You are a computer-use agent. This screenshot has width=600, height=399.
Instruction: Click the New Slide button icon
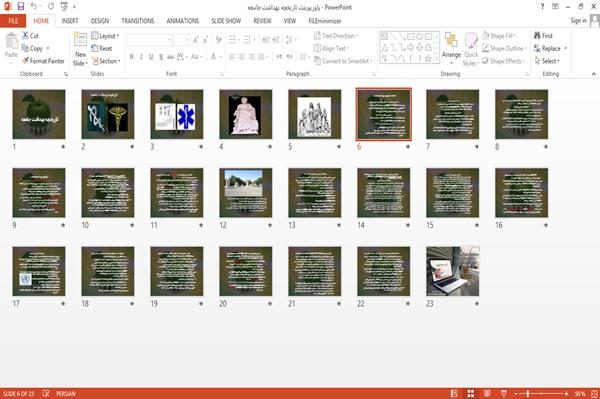coord(80,40)
